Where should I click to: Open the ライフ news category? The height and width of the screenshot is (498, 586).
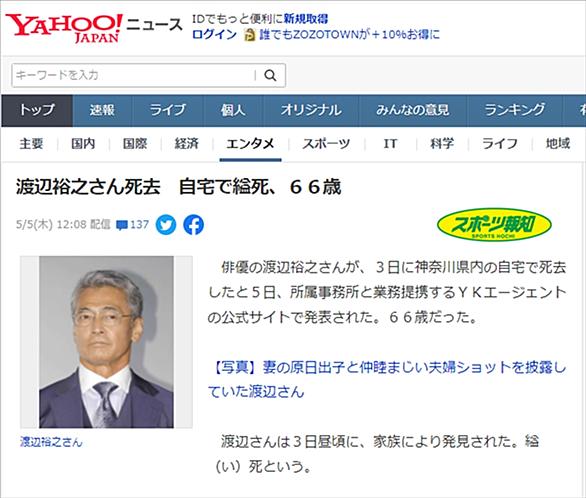500,144
